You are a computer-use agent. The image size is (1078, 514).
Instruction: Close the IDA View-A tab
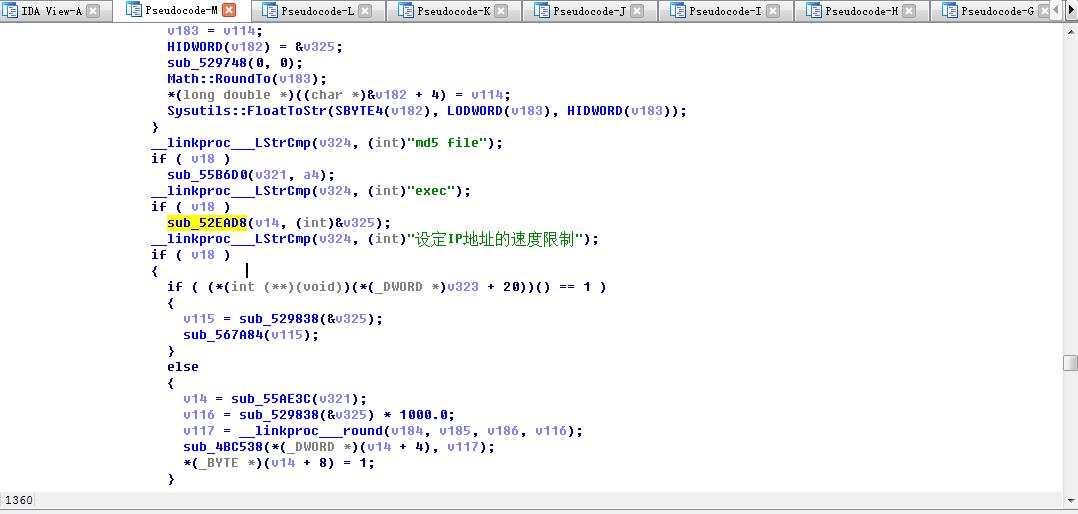point(93,11)
